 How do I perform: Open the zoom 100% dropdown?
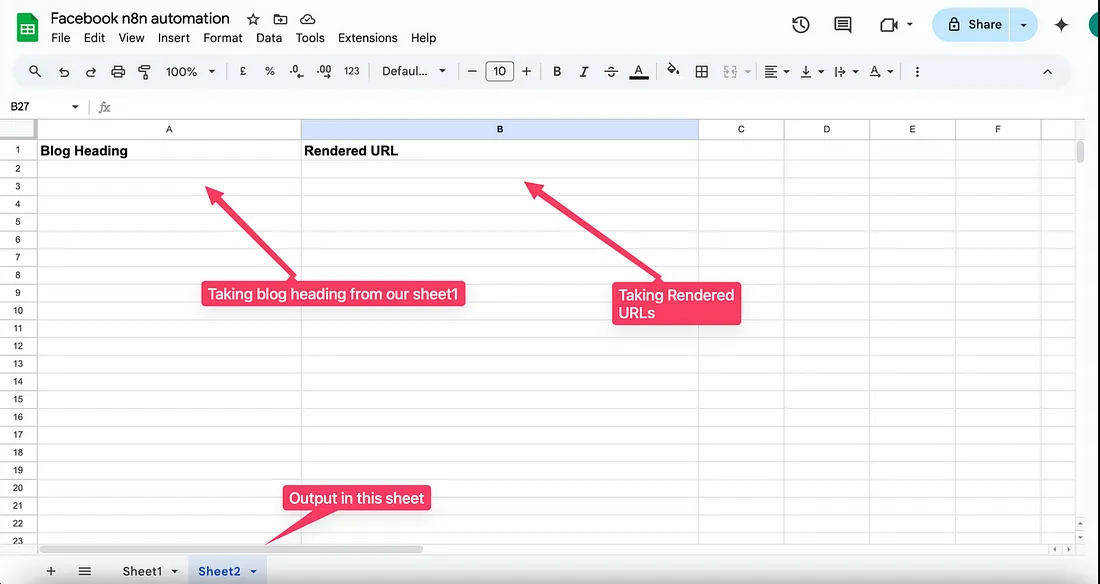(x=190, y=72)
